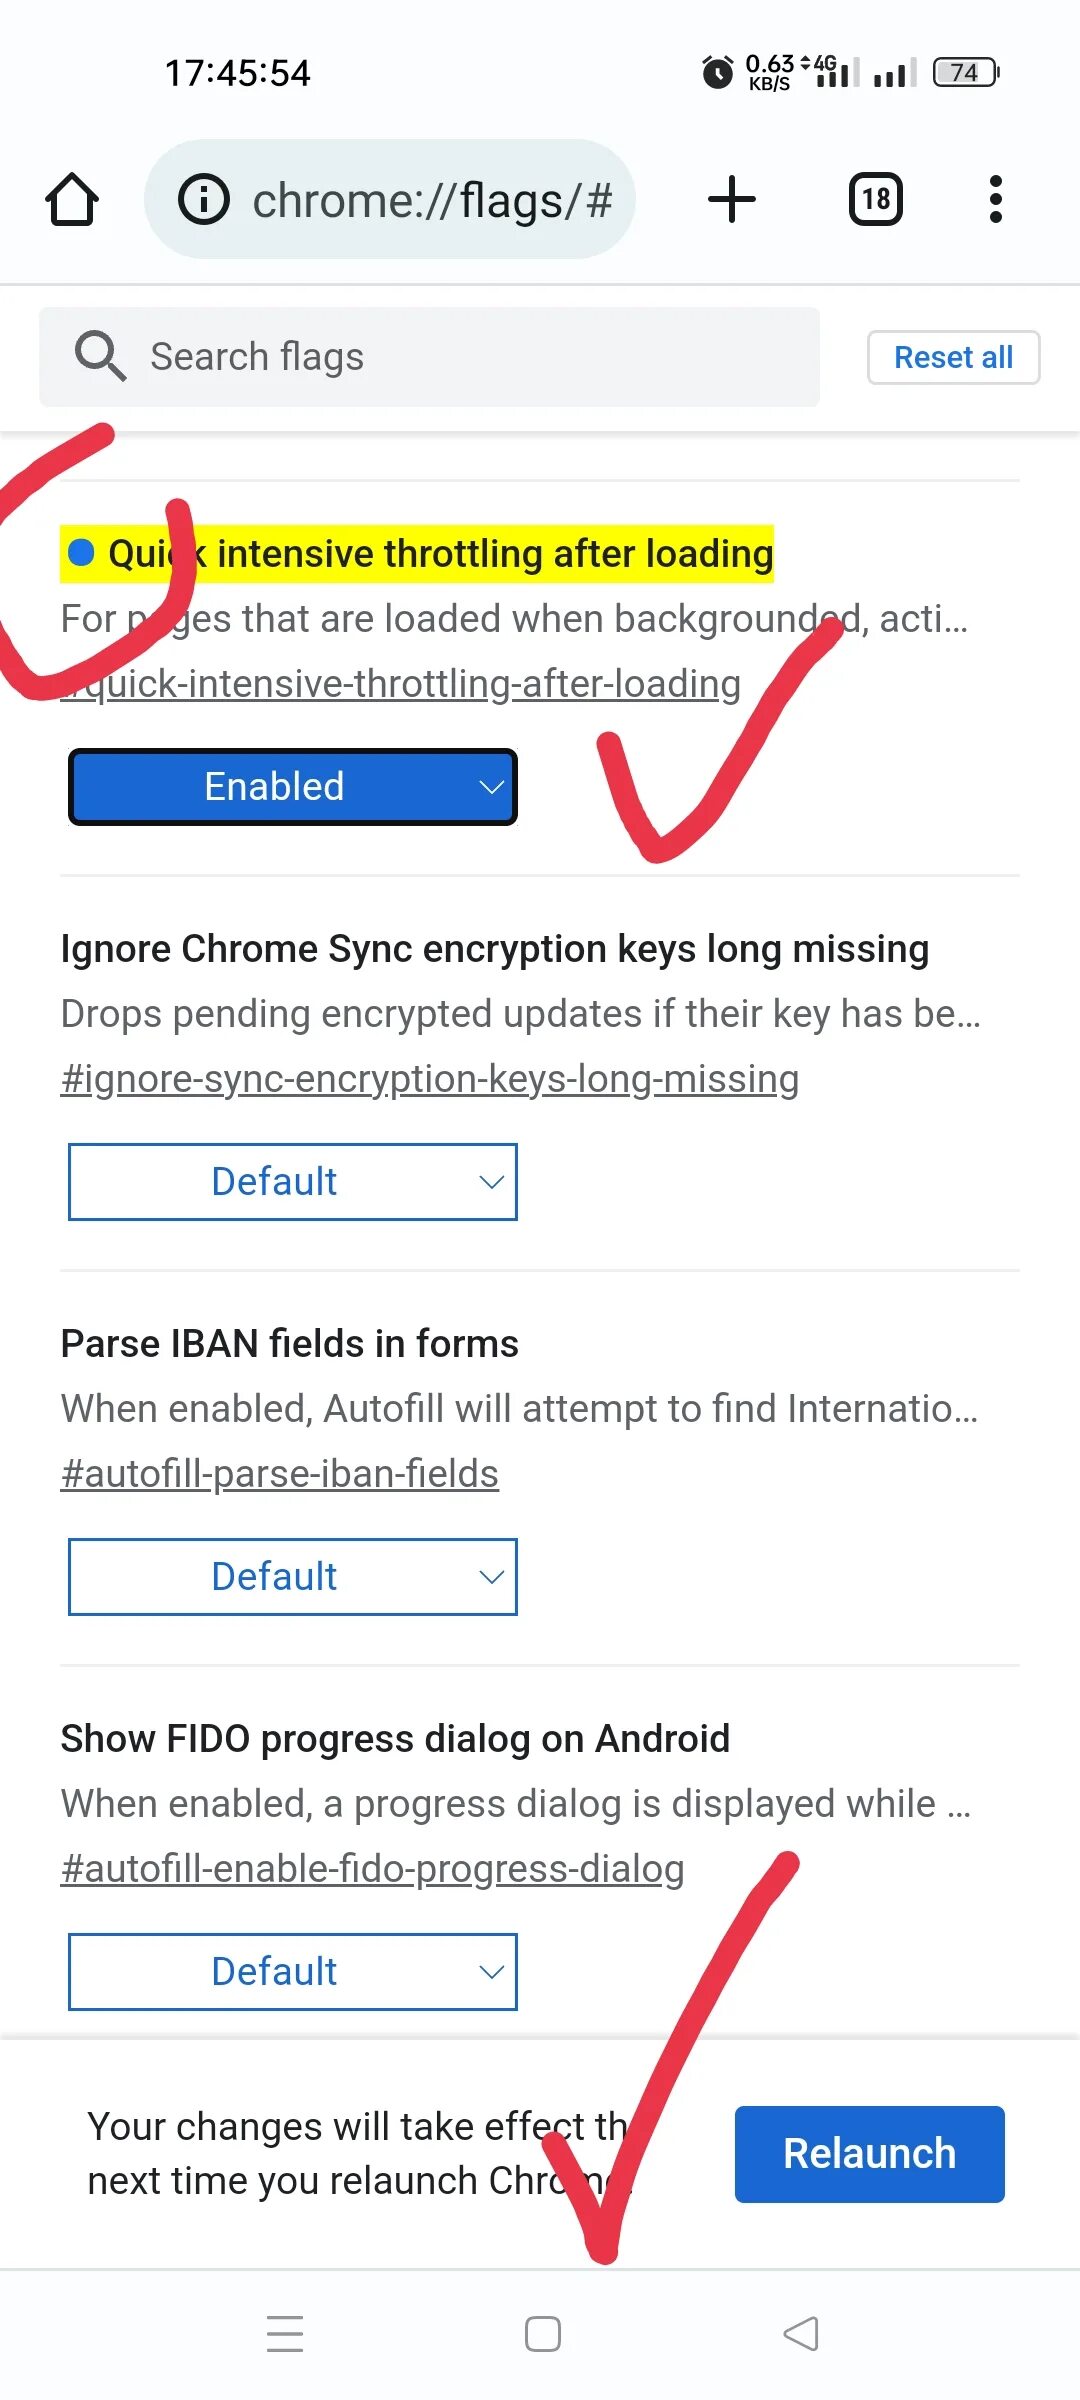Open the #ignore-sync-encryption-keys-long-missing link
The height and width of the screenshot is (2400, 1080).
pos(430,1079)
